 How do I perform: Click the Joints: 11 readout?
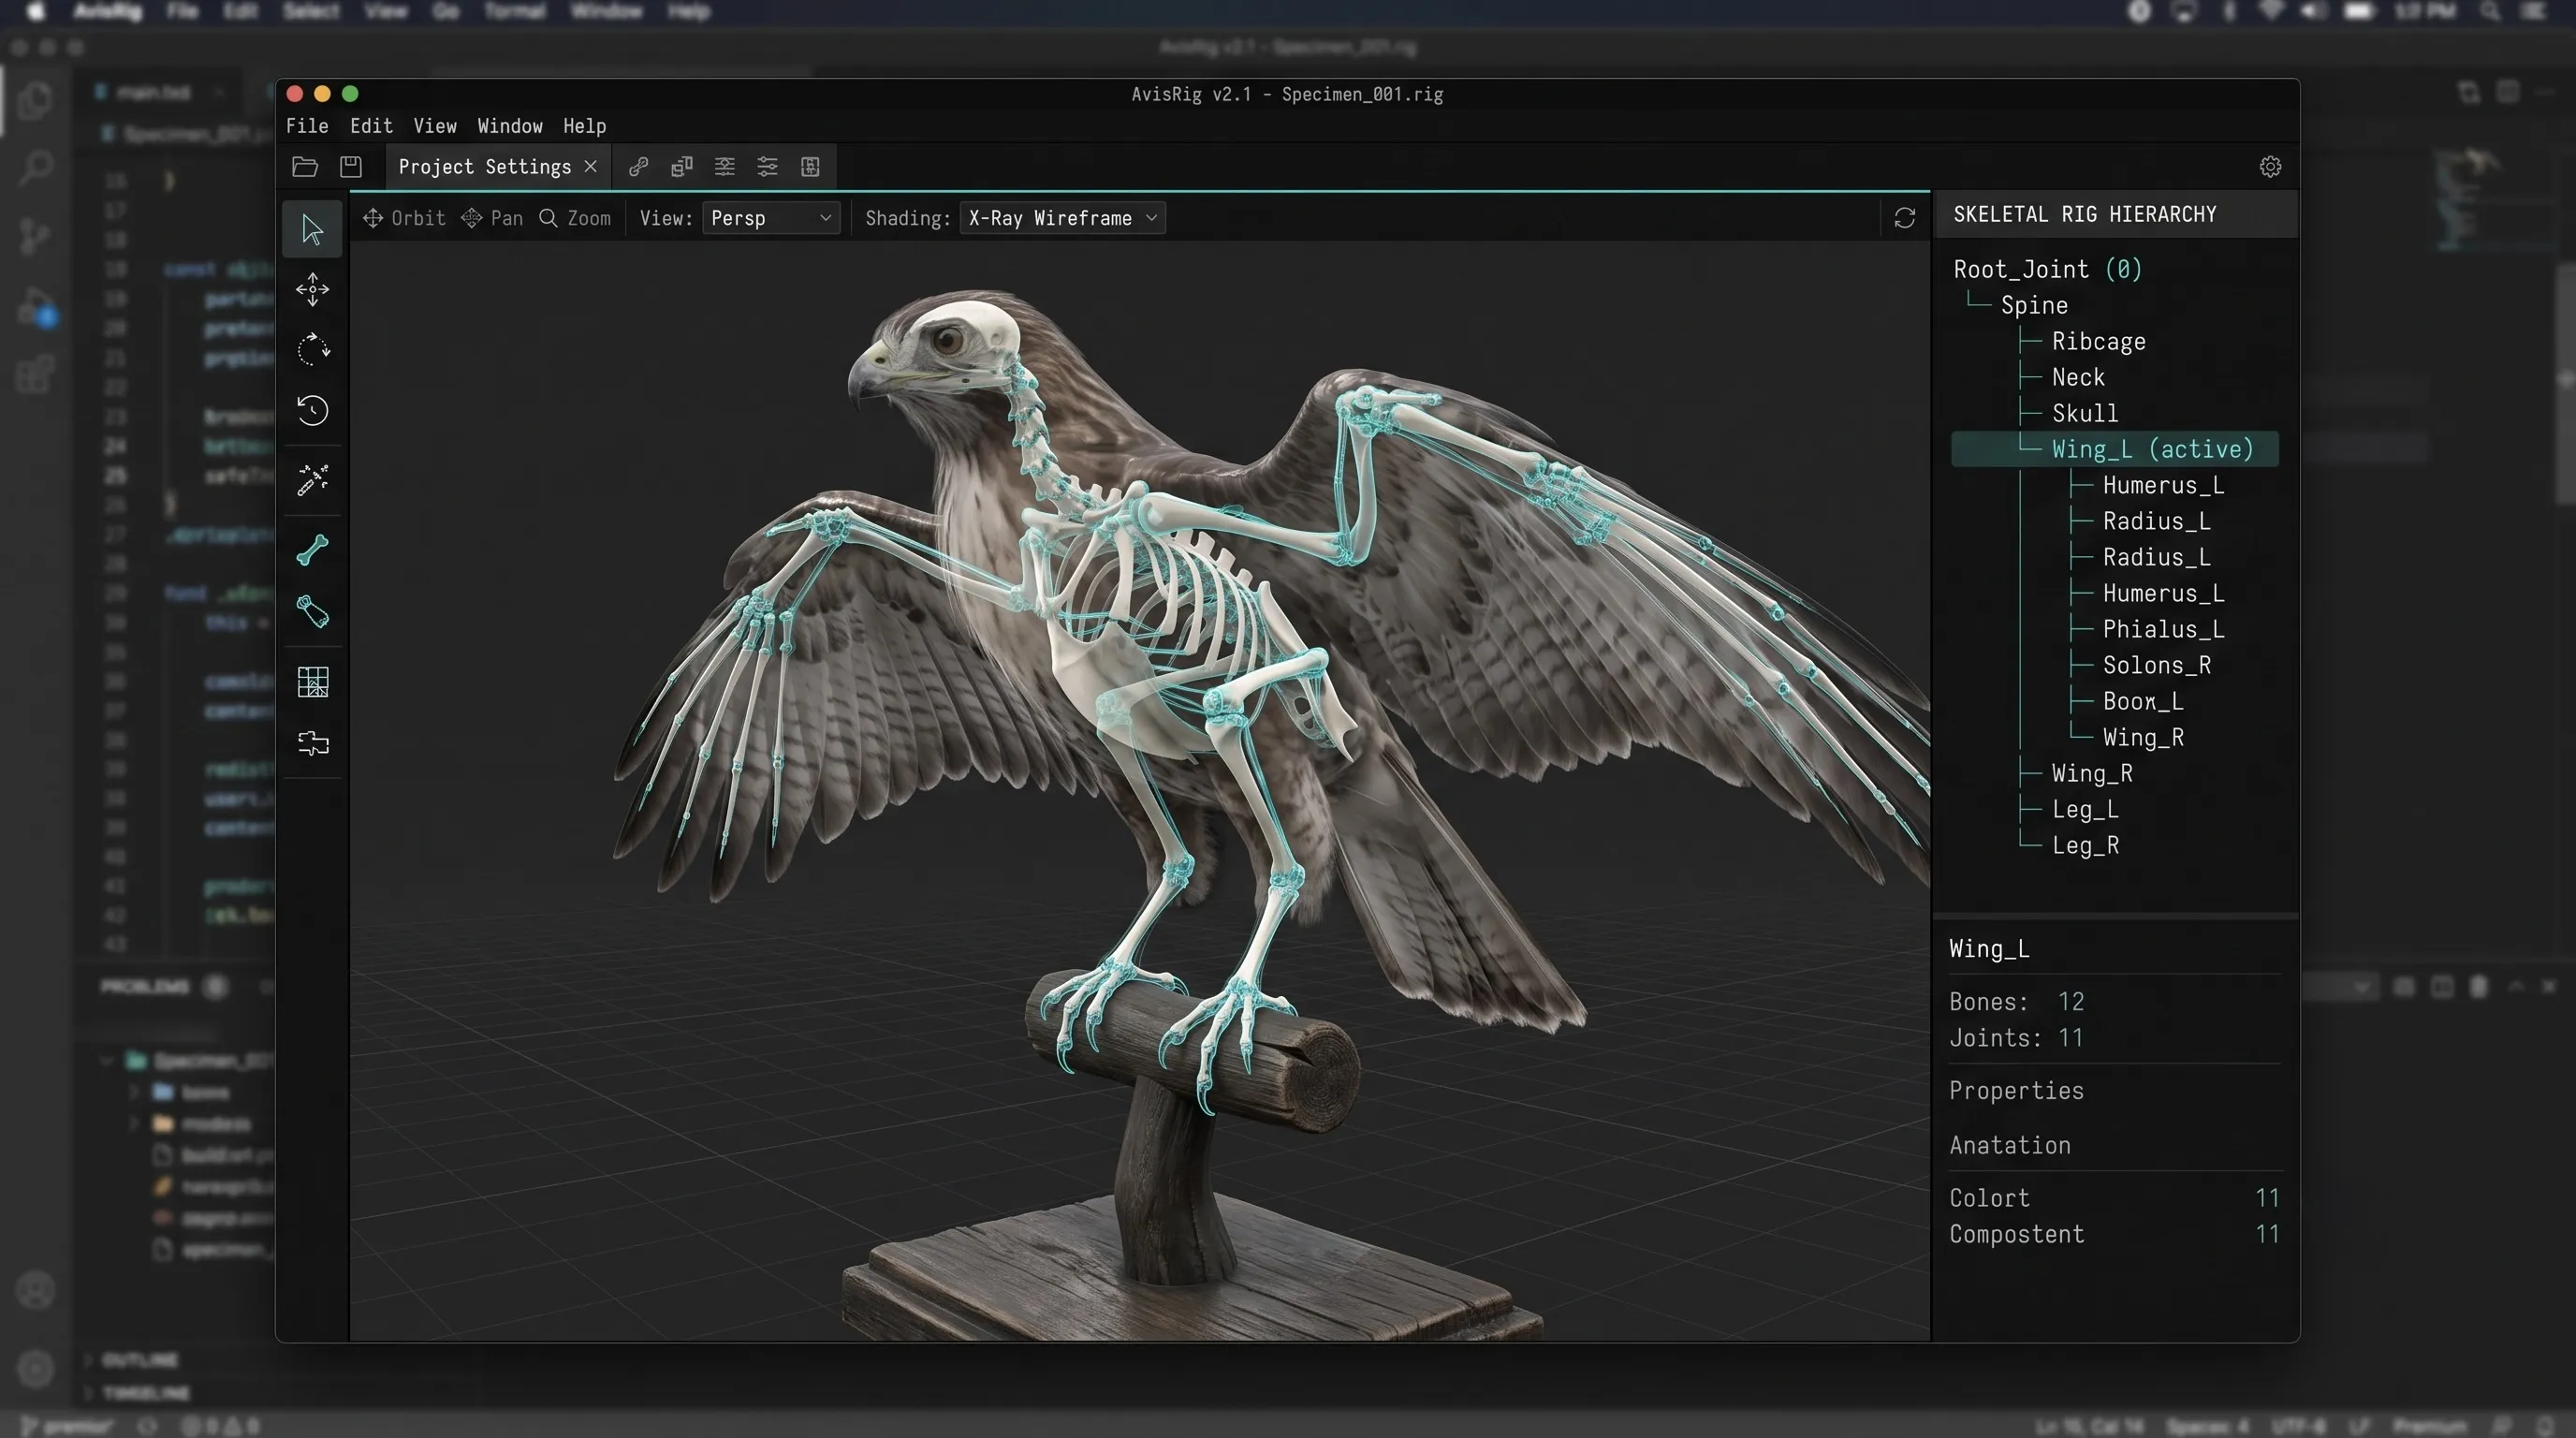2017,1038
